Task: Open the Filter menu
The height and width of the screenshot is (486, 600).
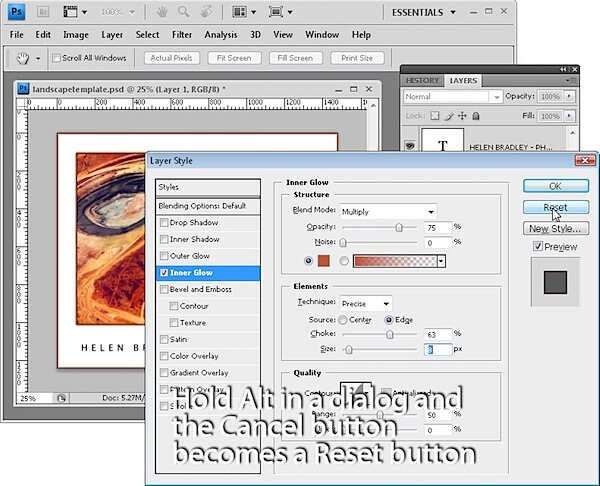Action: click(182, 35)
